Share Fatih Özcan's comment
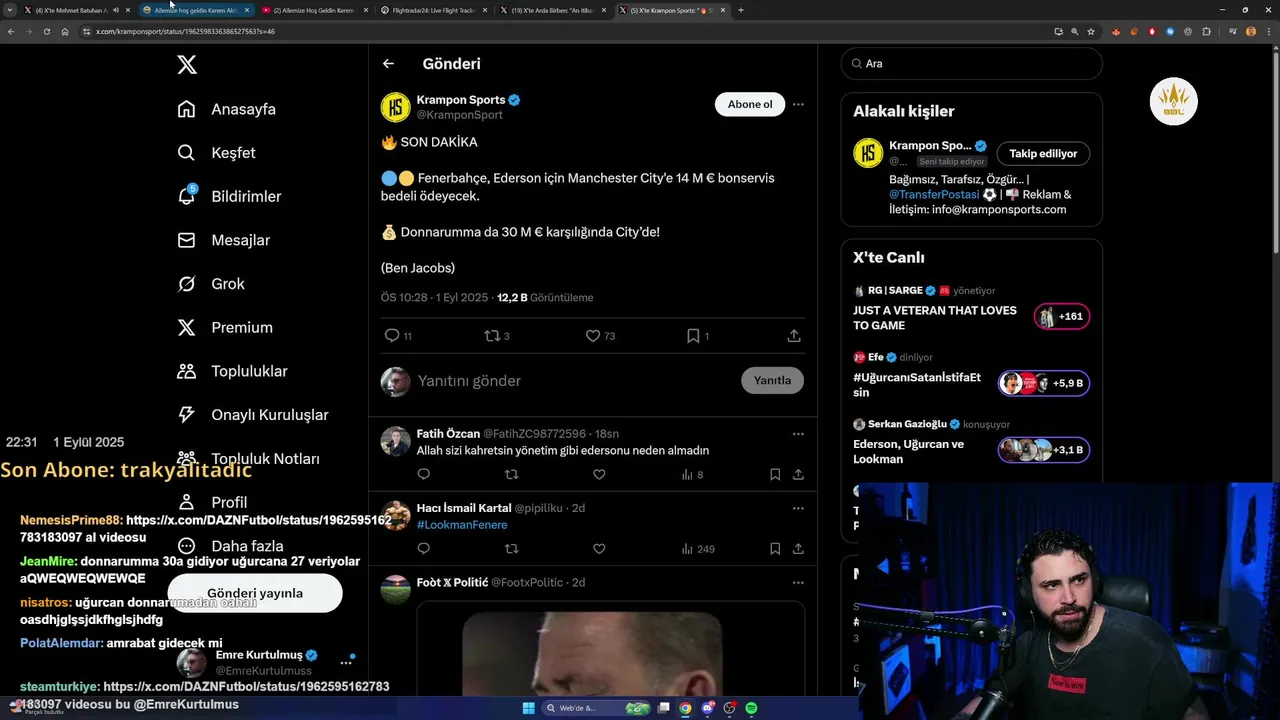 (798, 475)
